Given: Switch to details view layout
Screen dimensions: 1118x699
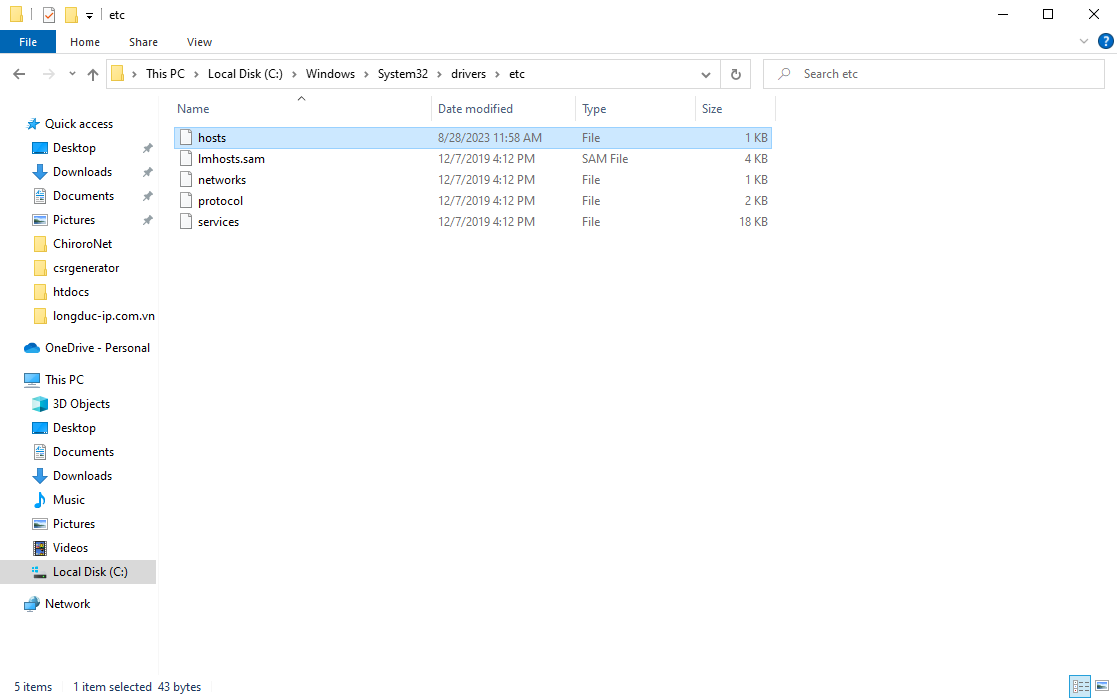Looking at the screenshot, I should click(1080, 687).
